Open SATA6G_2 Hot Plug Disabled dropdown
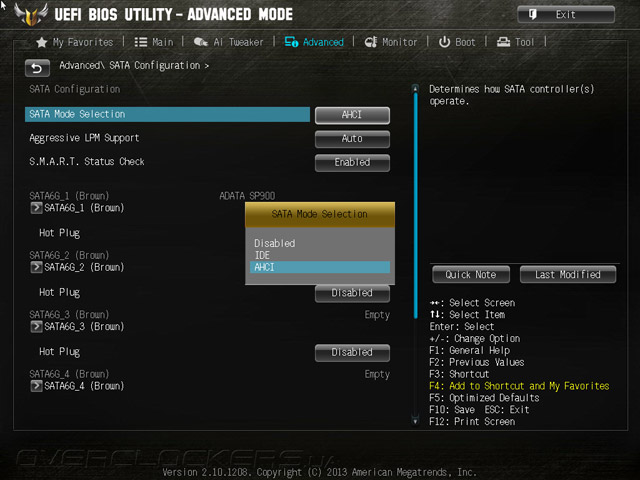 (352, 293)
